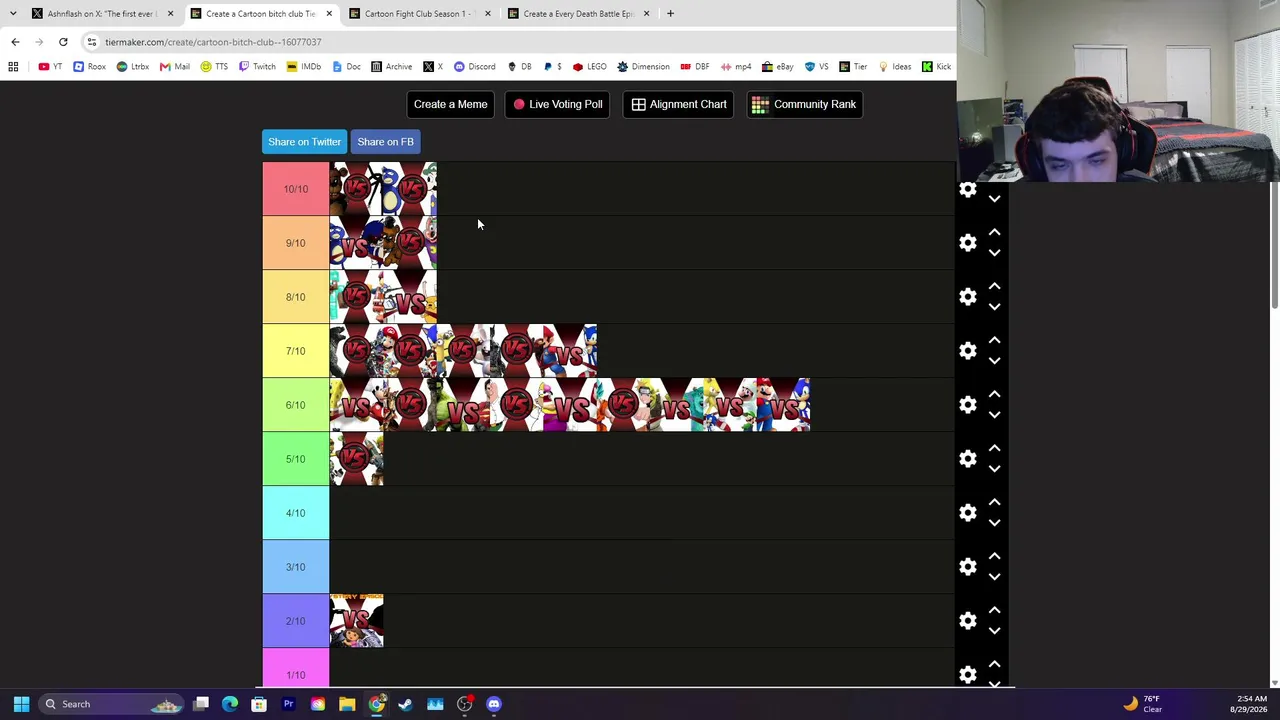Open Steam from the taskbar

(x=405, y=704)
